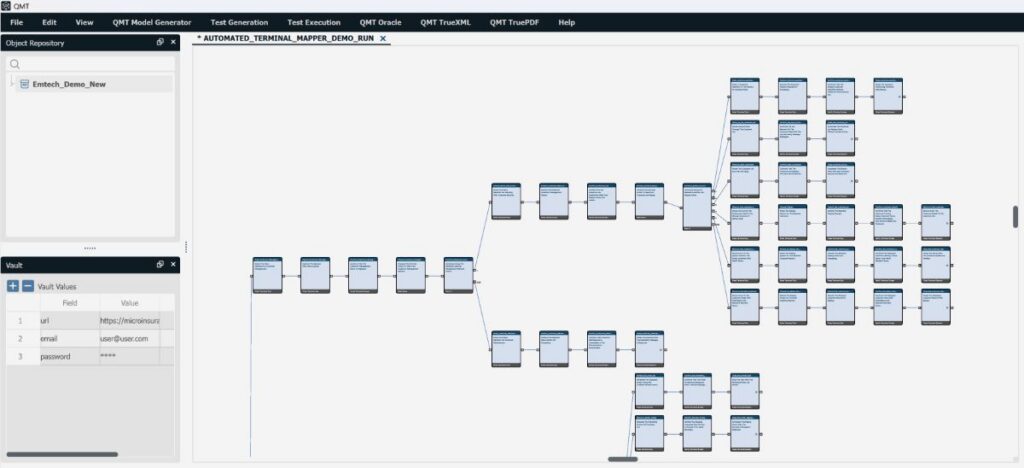Click the masked password value cell
This screenshot has height=468, width=1024.
pyautogui.click(x=129, y=356)
